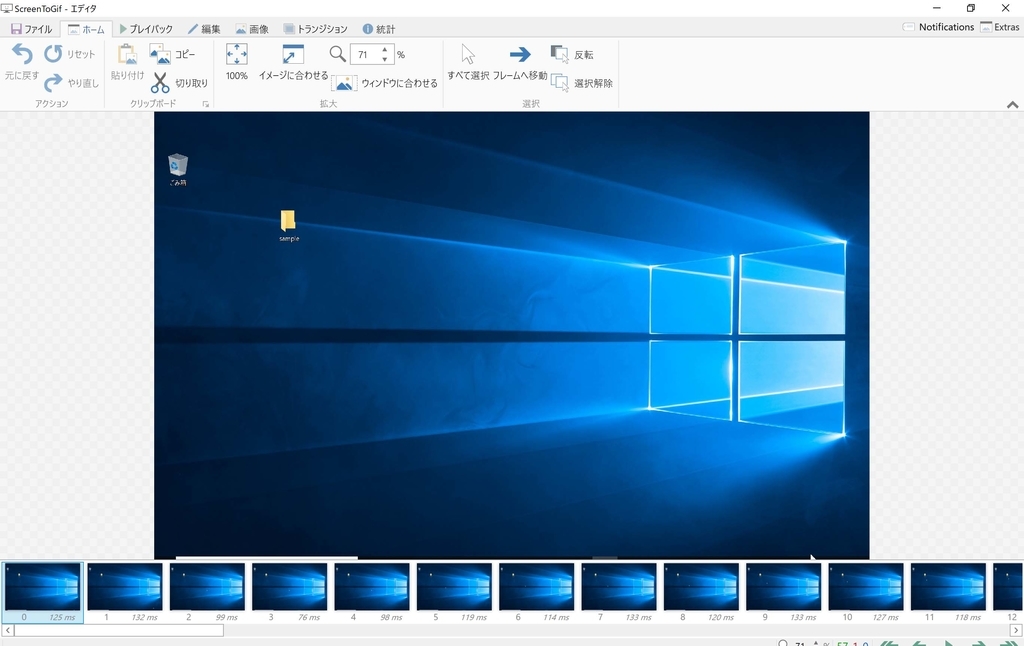Open the ファイル ribbon tab
The width and height of the screenshot is (1024, 646).
tap(31, 29)
